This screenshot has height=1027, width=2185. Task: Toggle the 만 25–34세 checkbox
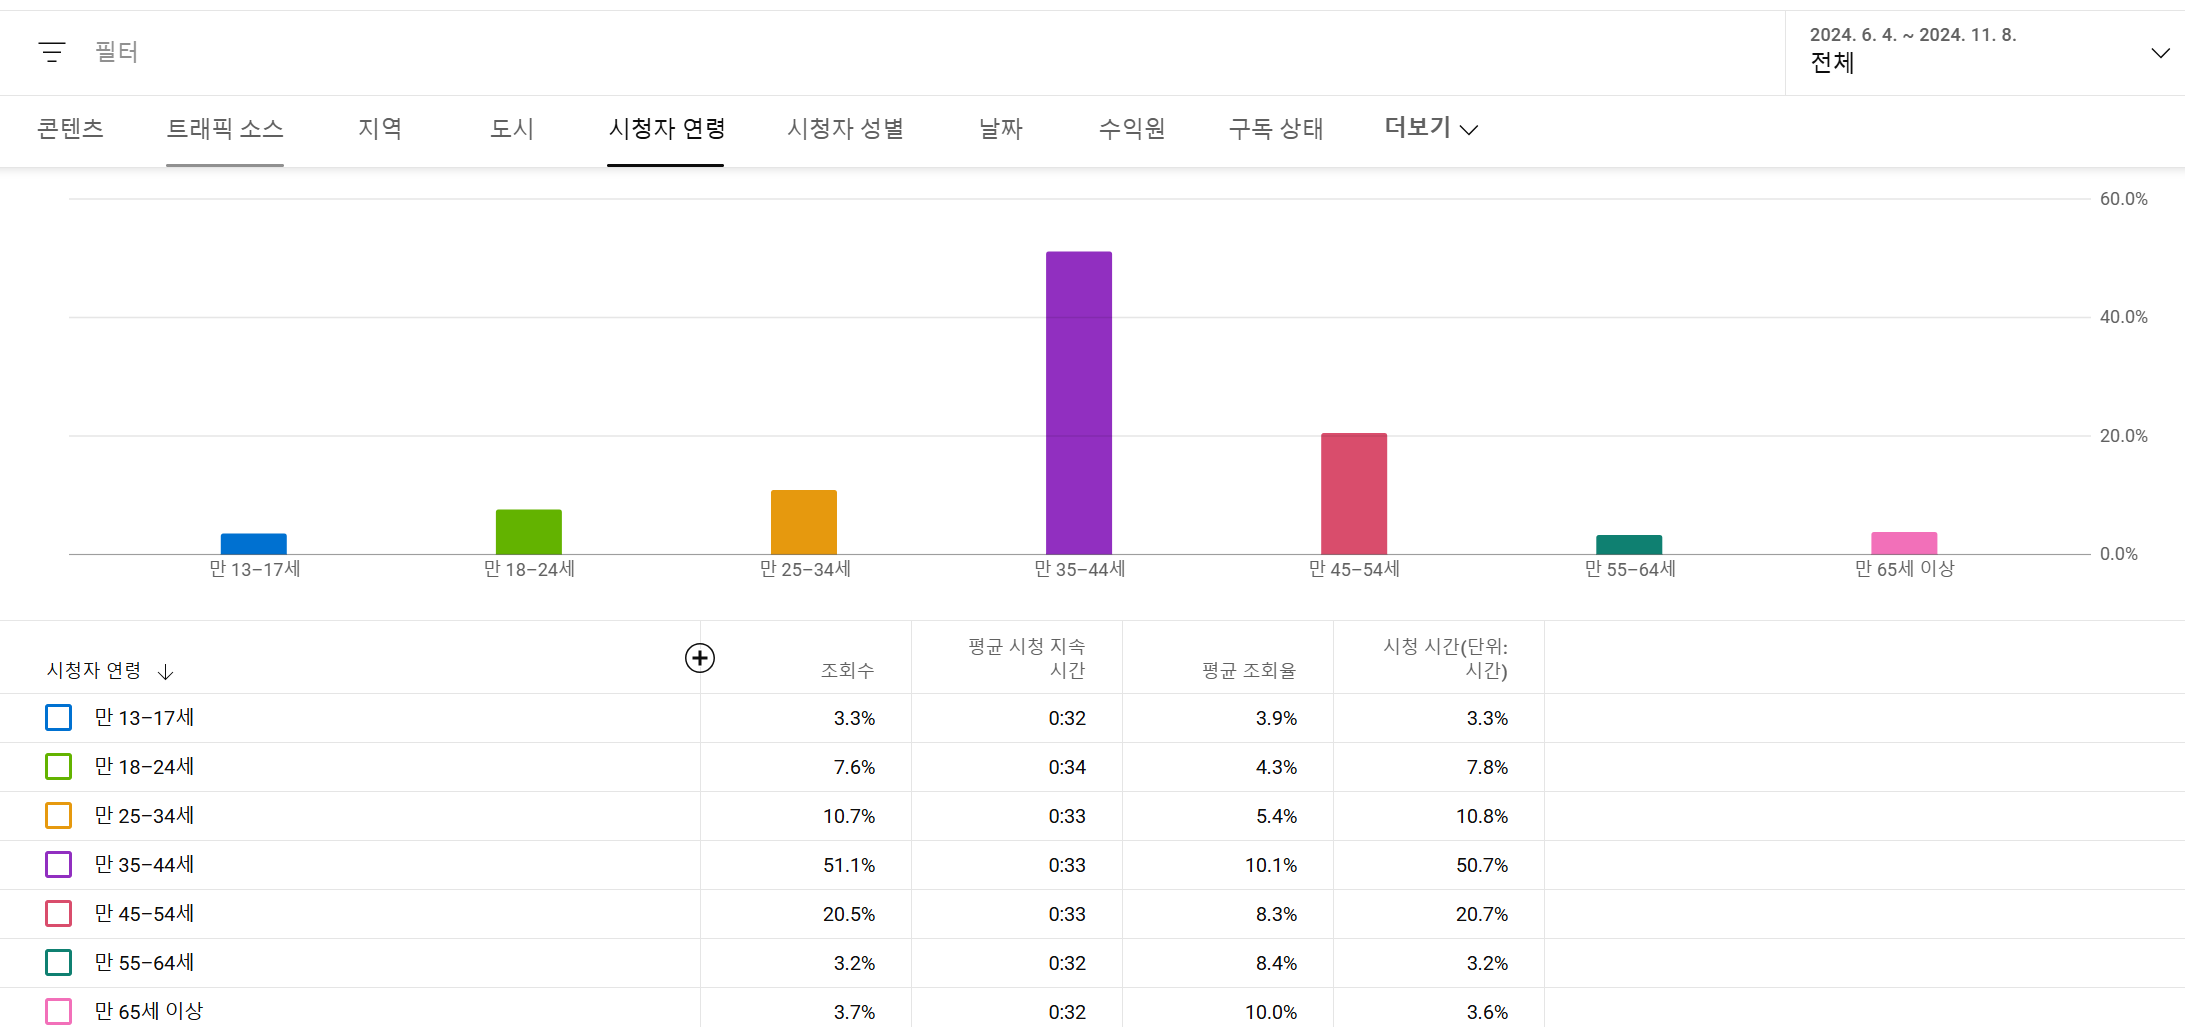(59, 816)
